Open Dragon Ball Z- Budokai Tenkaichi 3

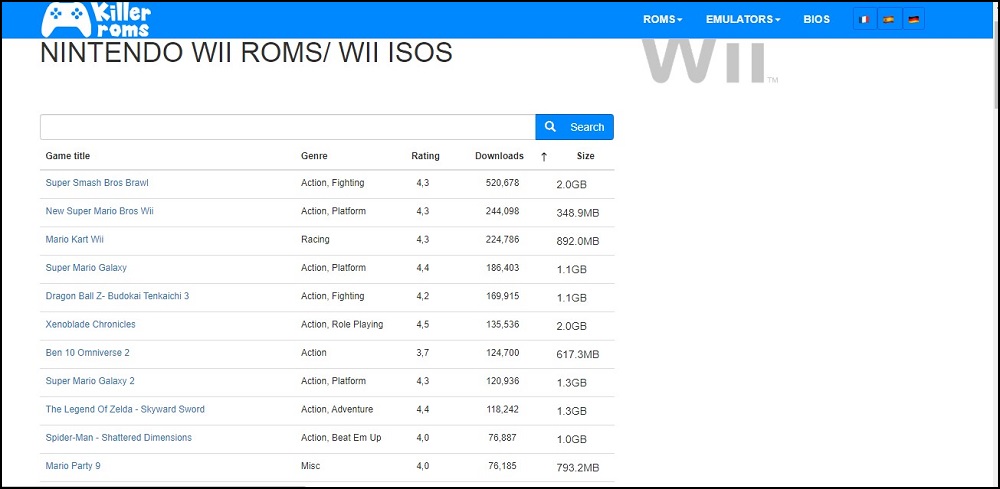click(117, 296)
